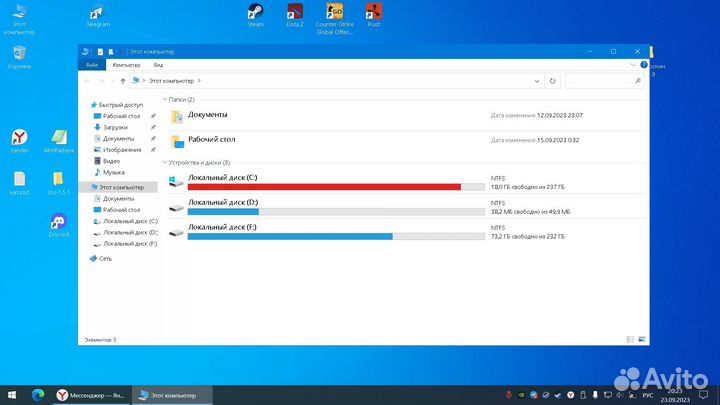Open the notification center icon
Screen dimensions: 720x405
[x=703, y=395]
